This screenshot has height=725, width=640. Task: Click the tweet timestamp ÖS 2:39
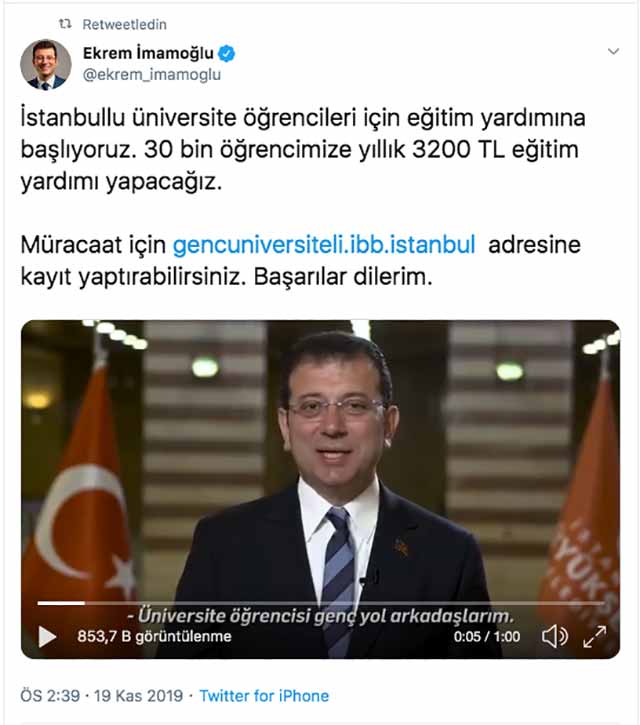[50, 696]
